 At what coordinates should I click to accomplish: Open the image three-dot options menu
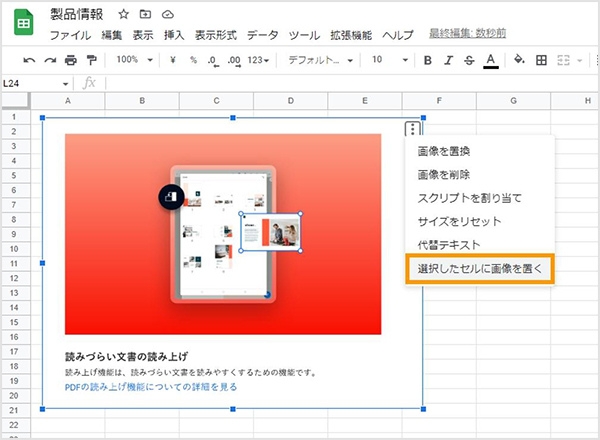tap(412, 128)
